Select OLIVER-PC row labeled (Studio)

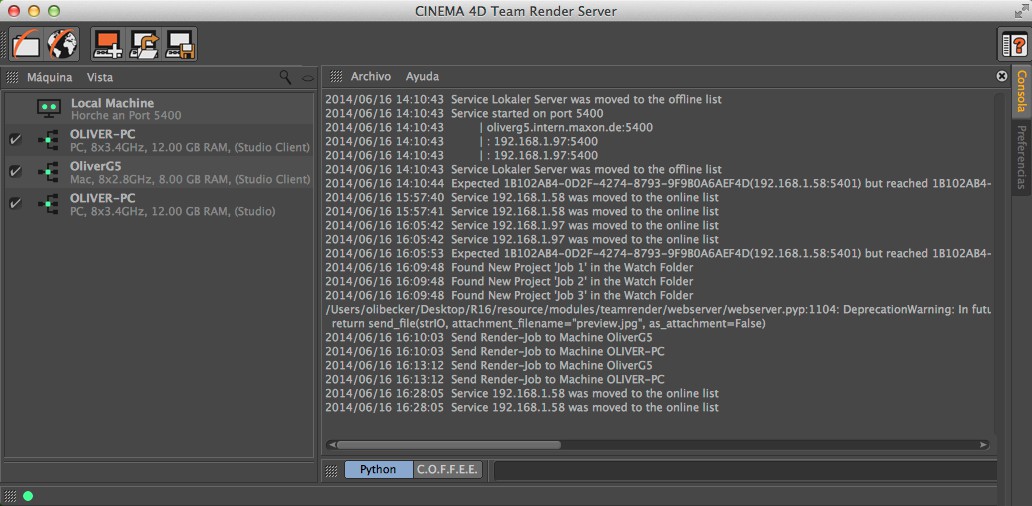click(158, 203)
